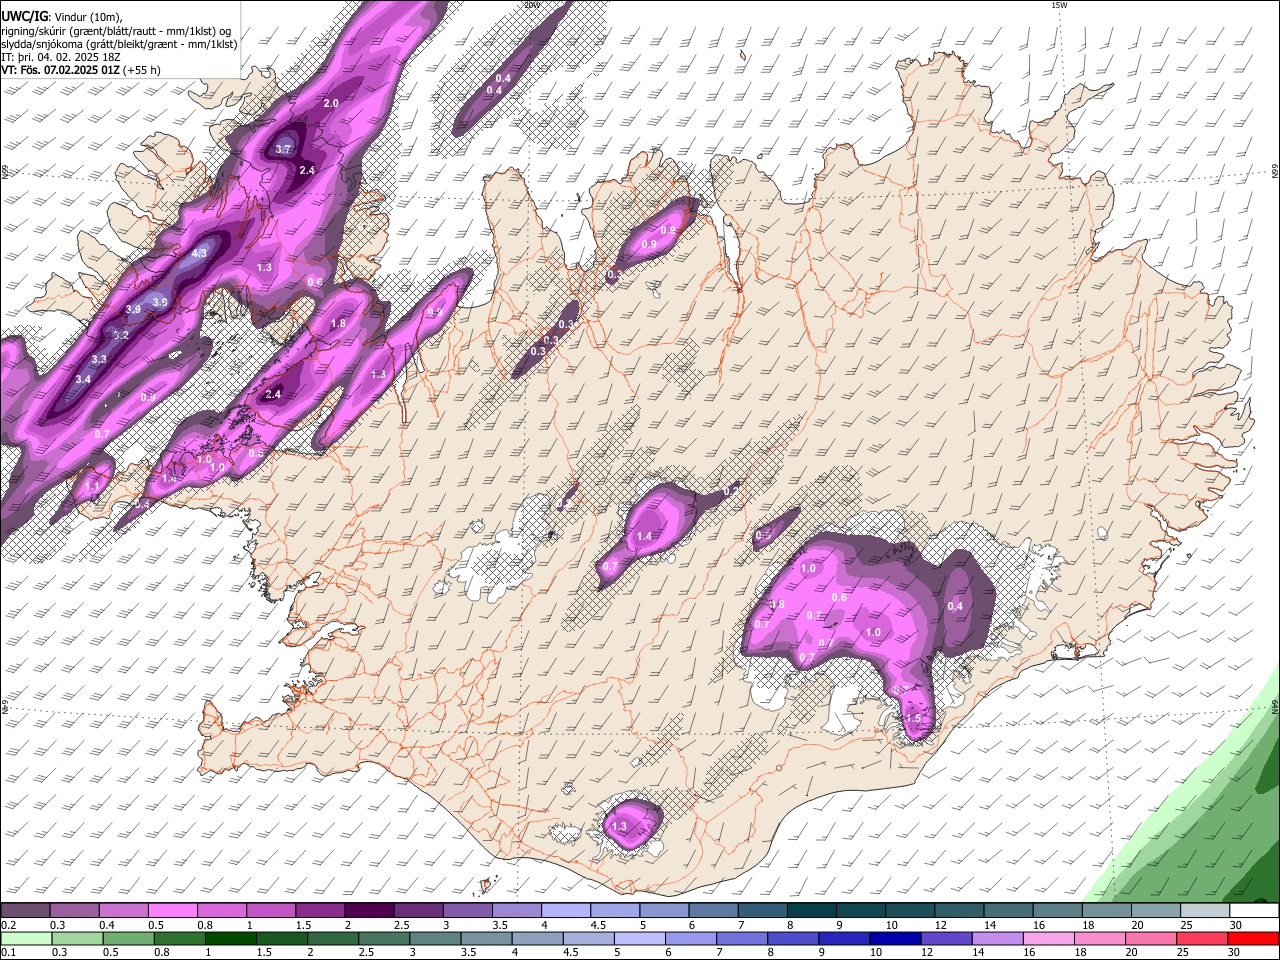This screenshot has width=1280, height=960.
Task: Click the 4.3 precipitation value on the map
Action: click(199, 254)
